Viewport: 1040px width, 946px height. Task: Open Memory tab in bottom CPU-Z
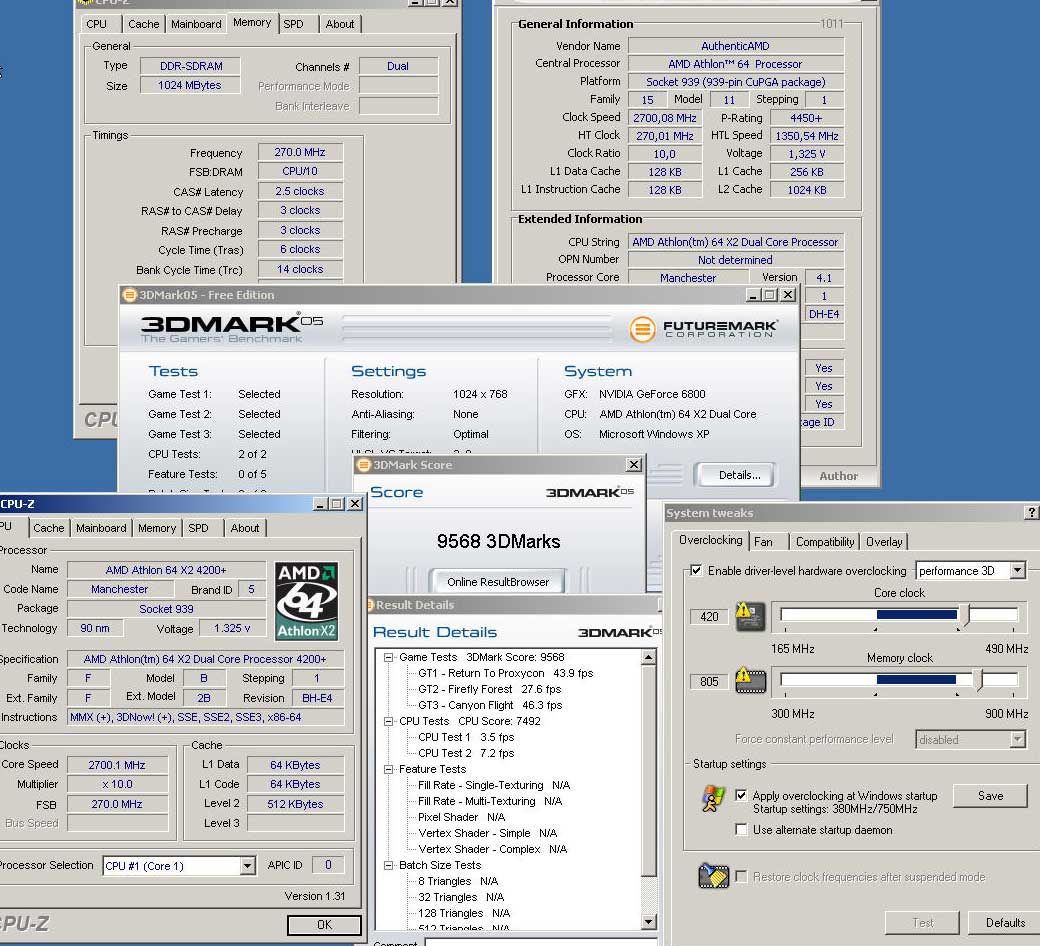[x=157, y=528]
